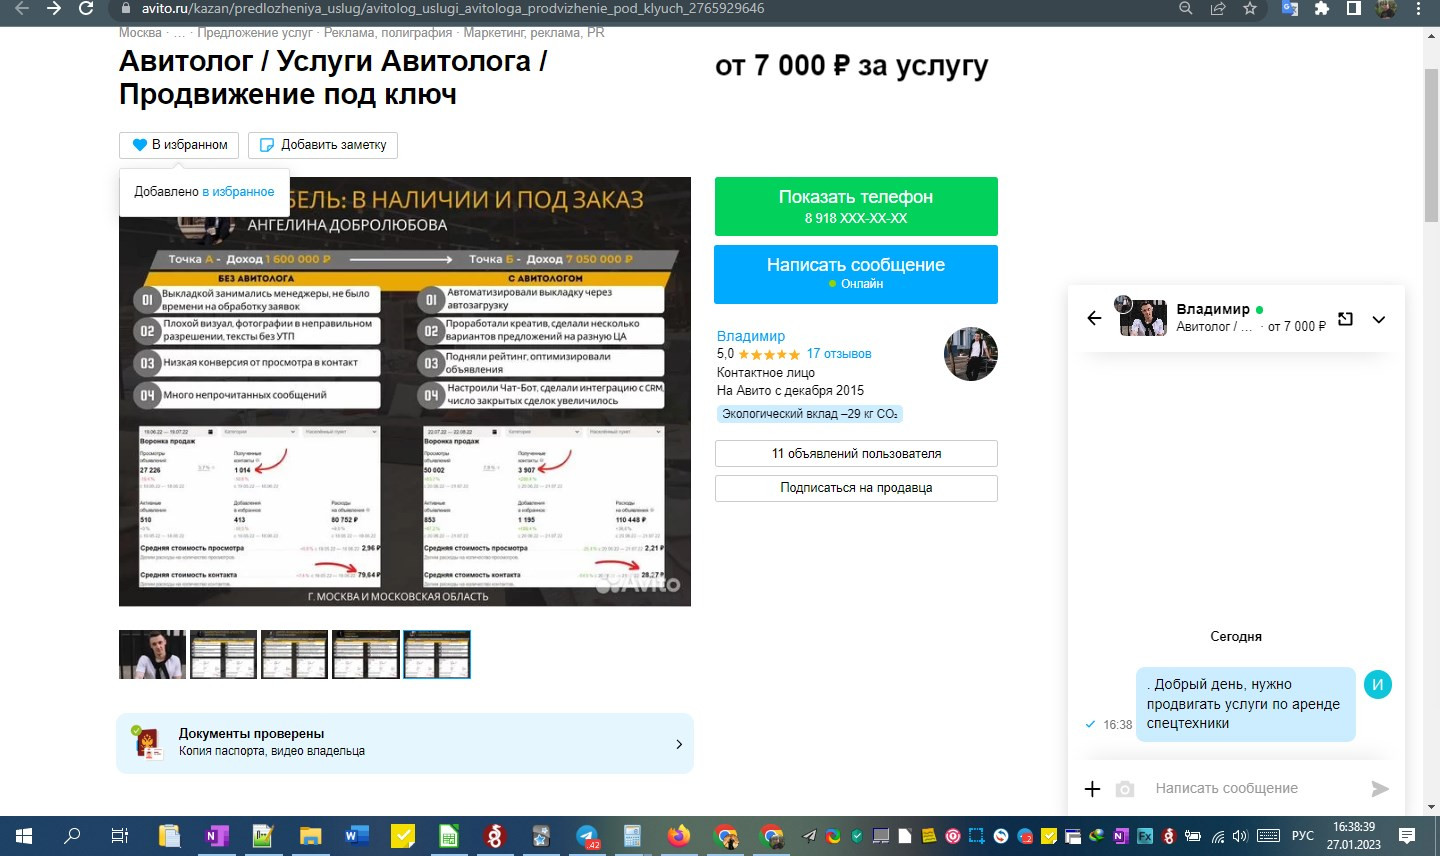Click the И sender avatar in chat

pos(1378,685)
